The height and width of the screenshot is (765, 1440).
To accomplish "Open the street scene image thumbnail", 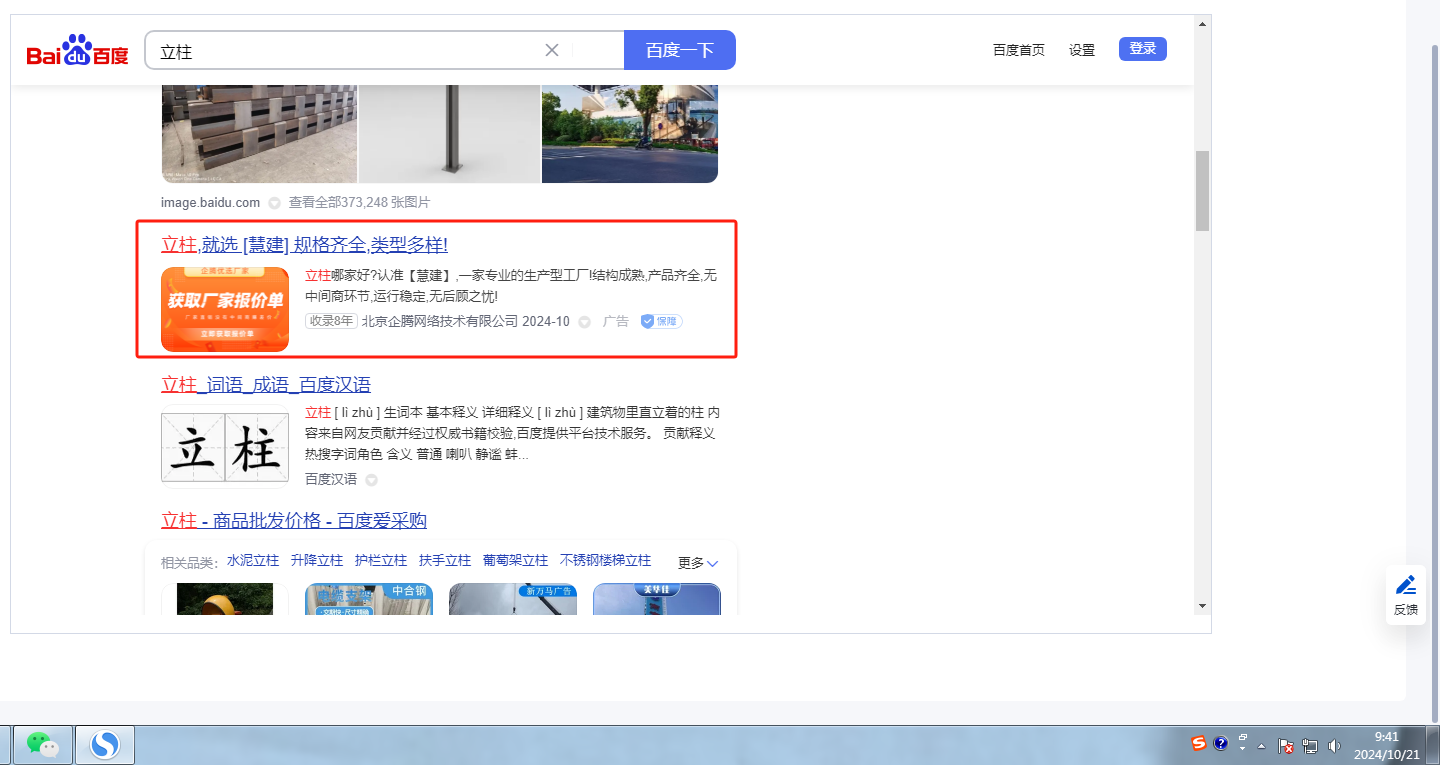I will click(630, 134).
